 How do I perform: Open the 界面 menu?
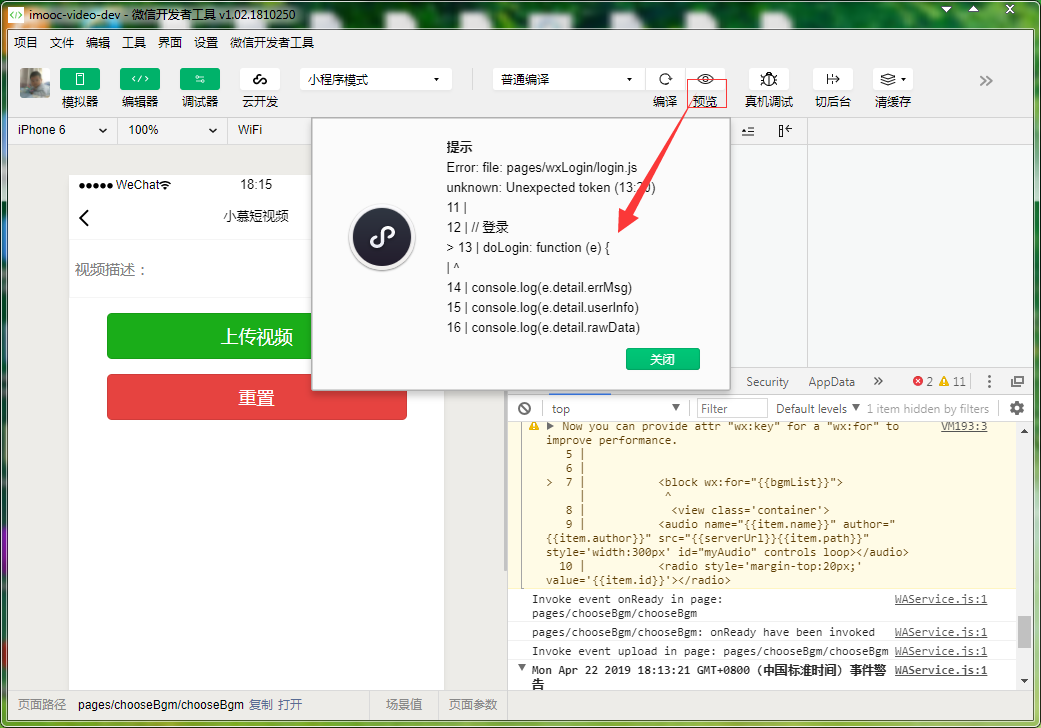[x=170, y=42]
